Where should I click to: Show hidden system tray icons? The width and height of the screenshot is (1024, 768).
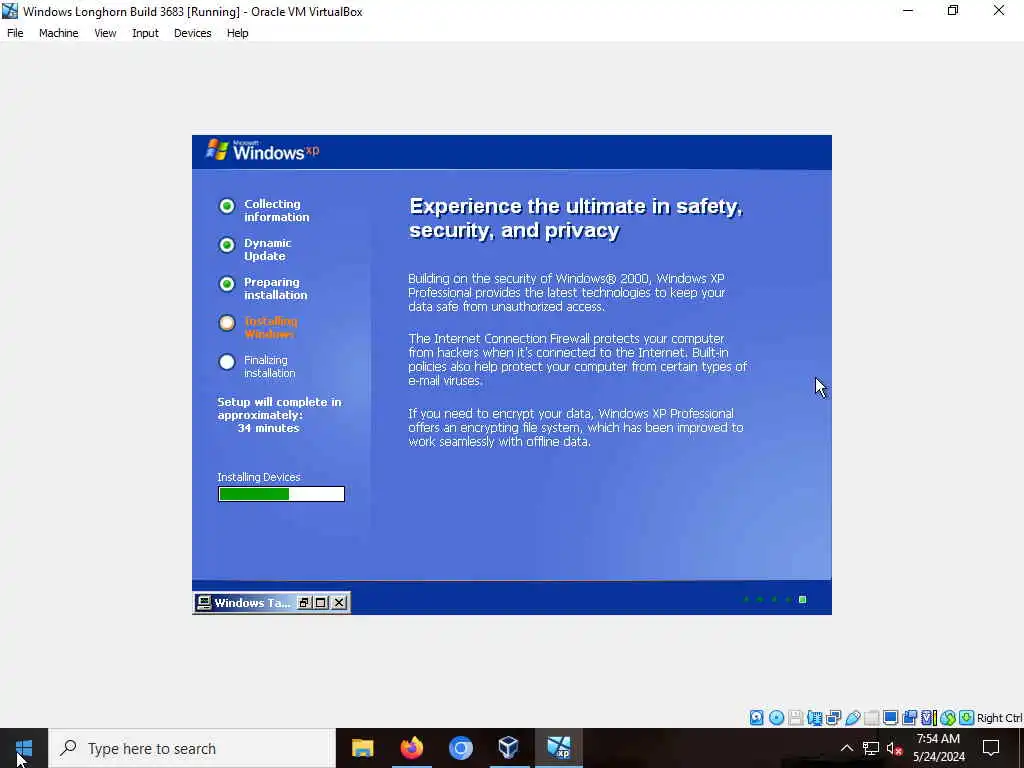click(x=846, y=748)
